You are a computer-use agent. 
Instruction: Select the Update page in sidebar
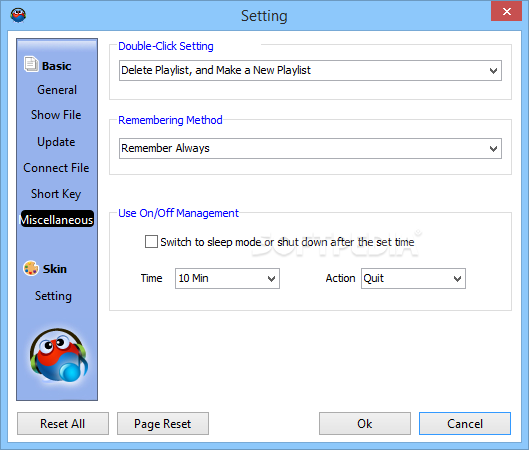(x=56, y=142)
